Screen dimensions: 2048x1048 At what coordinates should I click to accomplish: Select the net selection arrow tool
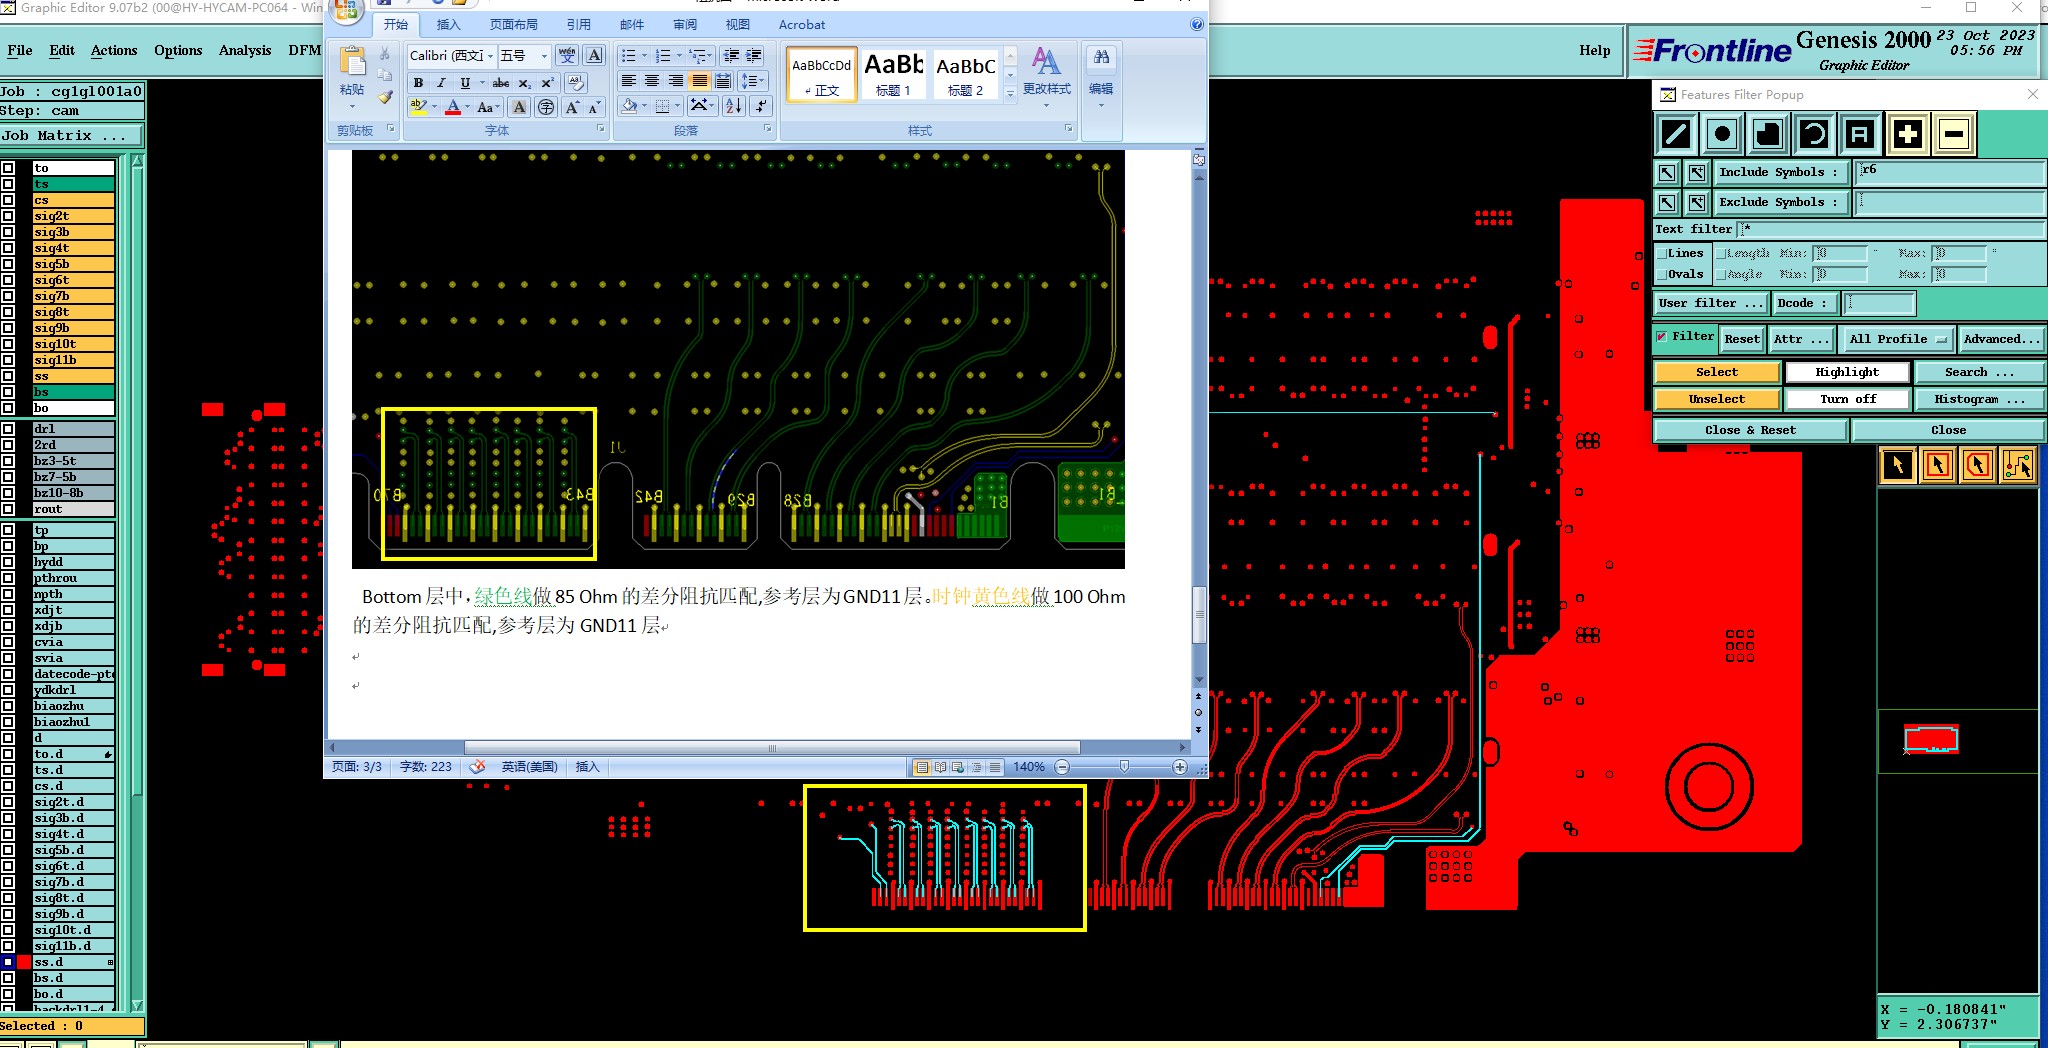point(2018,465)
